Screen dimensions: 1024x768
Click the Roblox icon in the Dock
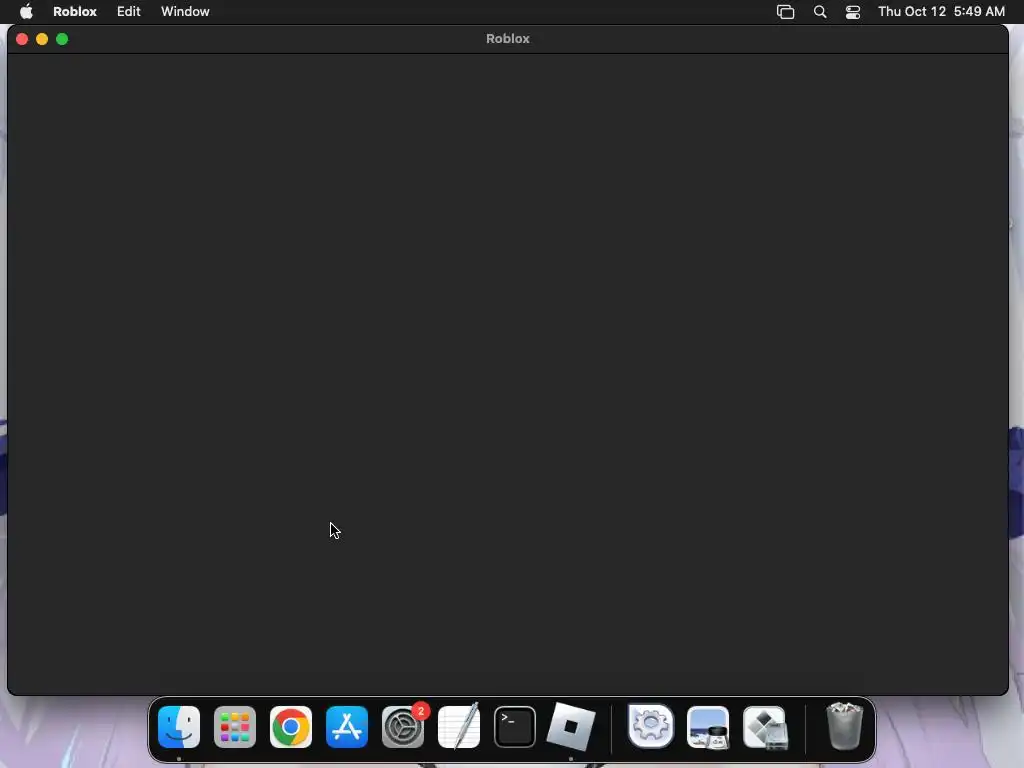pos(571,727)
